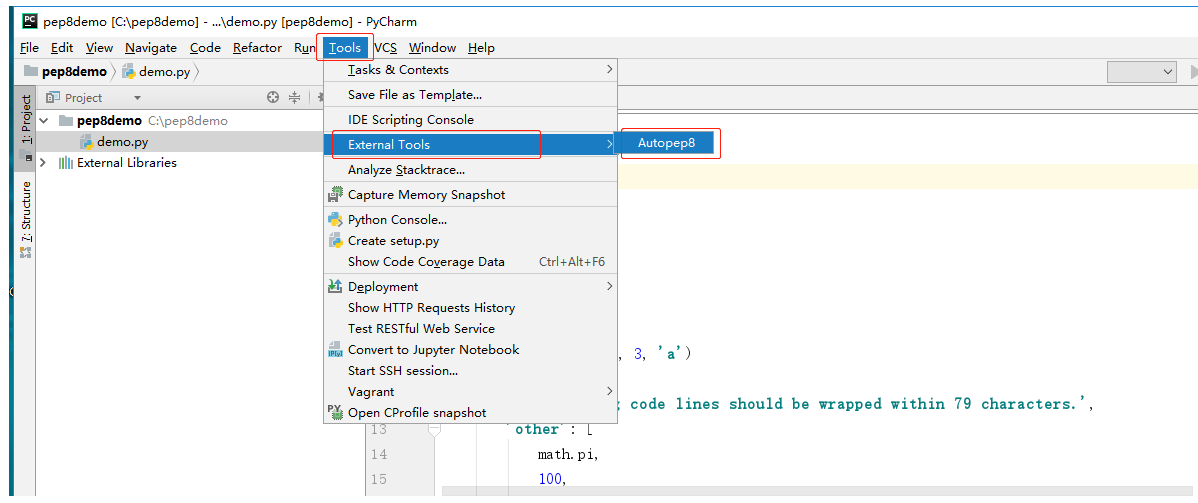Expand the External Libraries tree node
This screenshot has height=503, width=1198.
[x=44, y=163]
